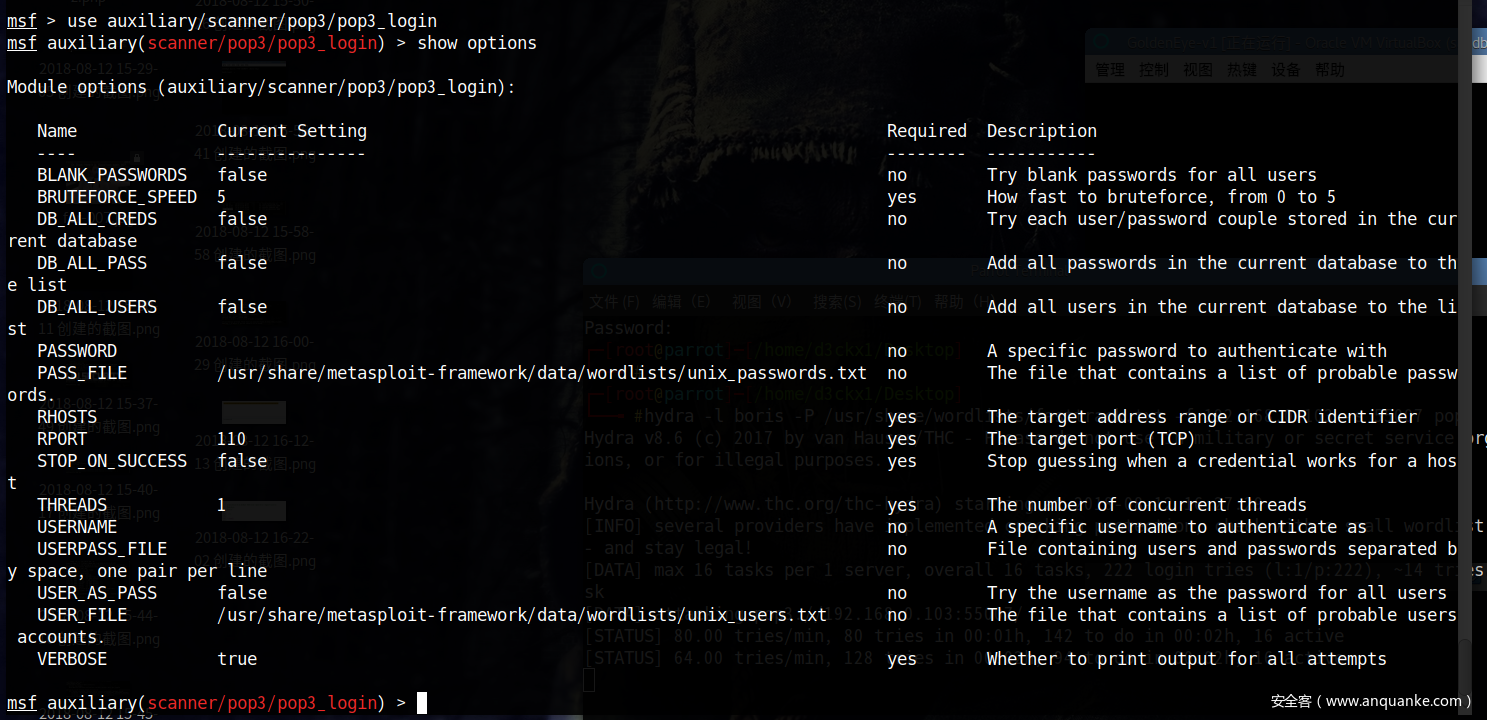Image resolution: width=1487 pixels, height=720 pixels.
Task: Click 'Whether to print output for all attempts'
Action: pyautogui.click(x=1187, y=659)
